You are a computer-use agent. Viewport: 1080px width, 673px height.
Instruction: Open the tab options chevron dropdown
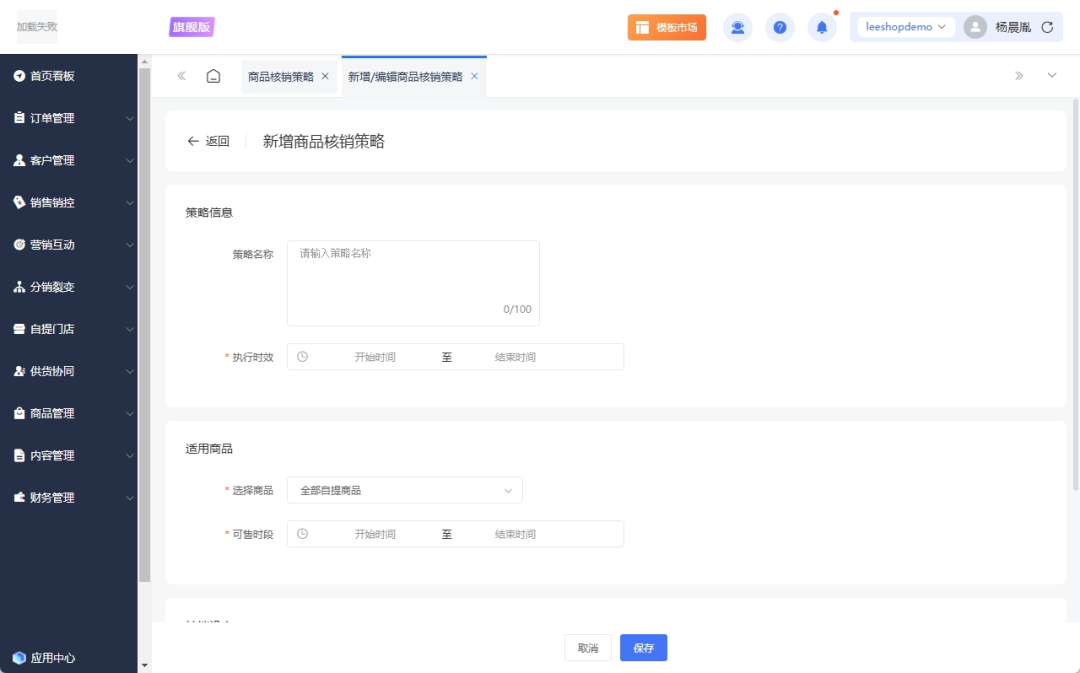[1051, 76]
